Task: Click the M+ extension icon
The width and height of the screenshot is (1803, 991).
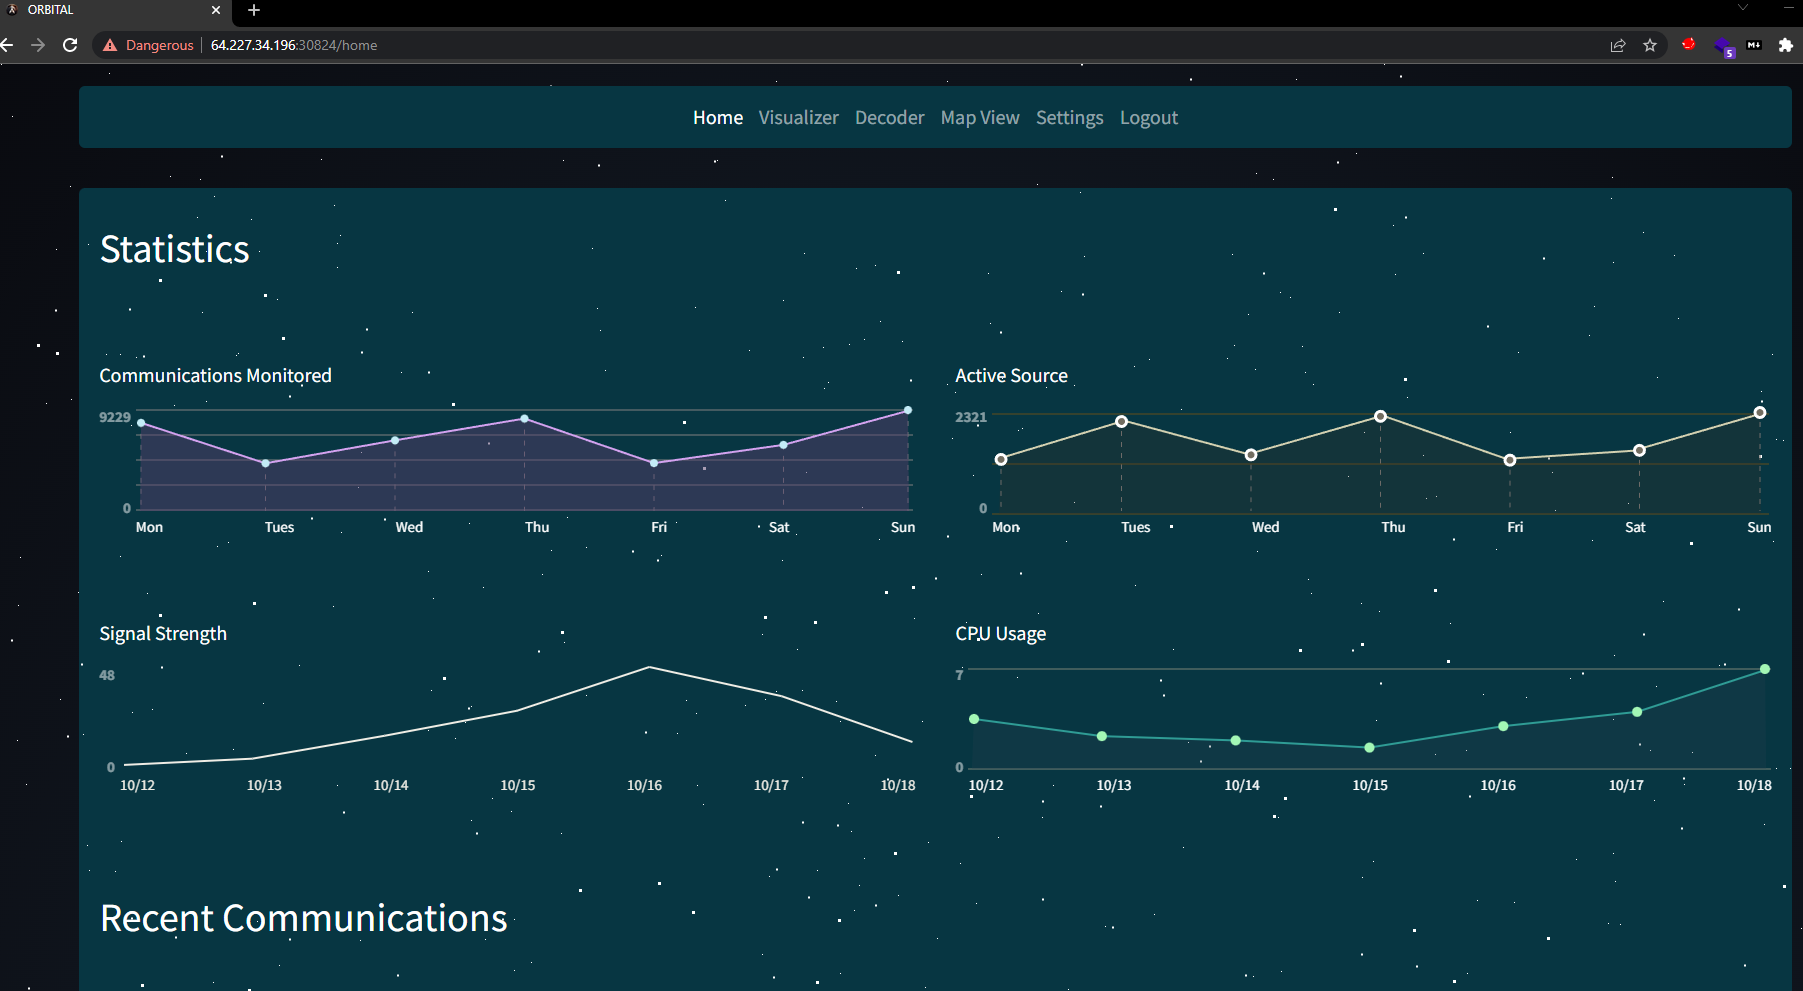Action: tap(1755, 45)
